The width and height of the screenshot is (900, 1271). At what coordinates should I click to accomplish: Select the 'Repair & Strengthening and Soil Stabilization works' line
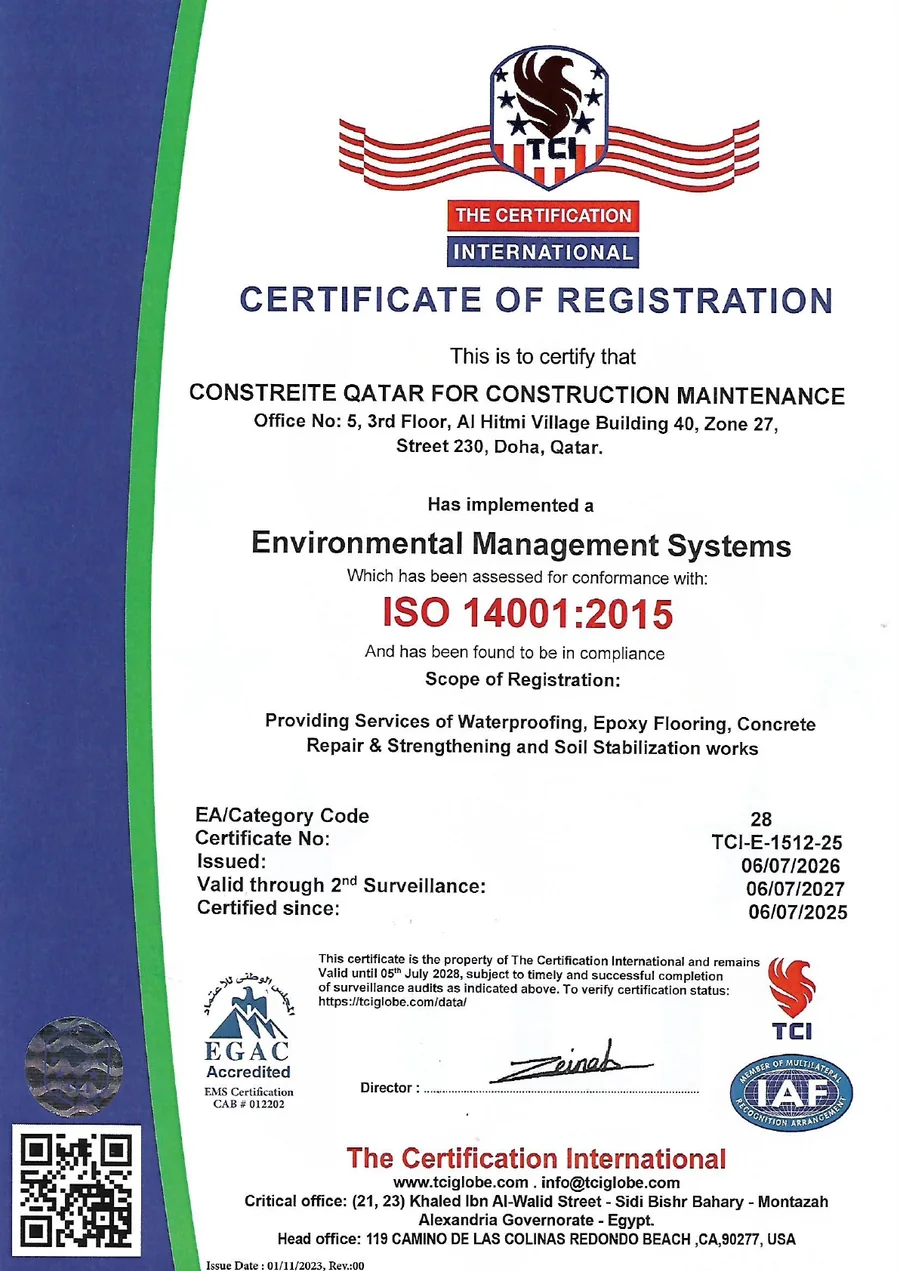click(532, 748)
